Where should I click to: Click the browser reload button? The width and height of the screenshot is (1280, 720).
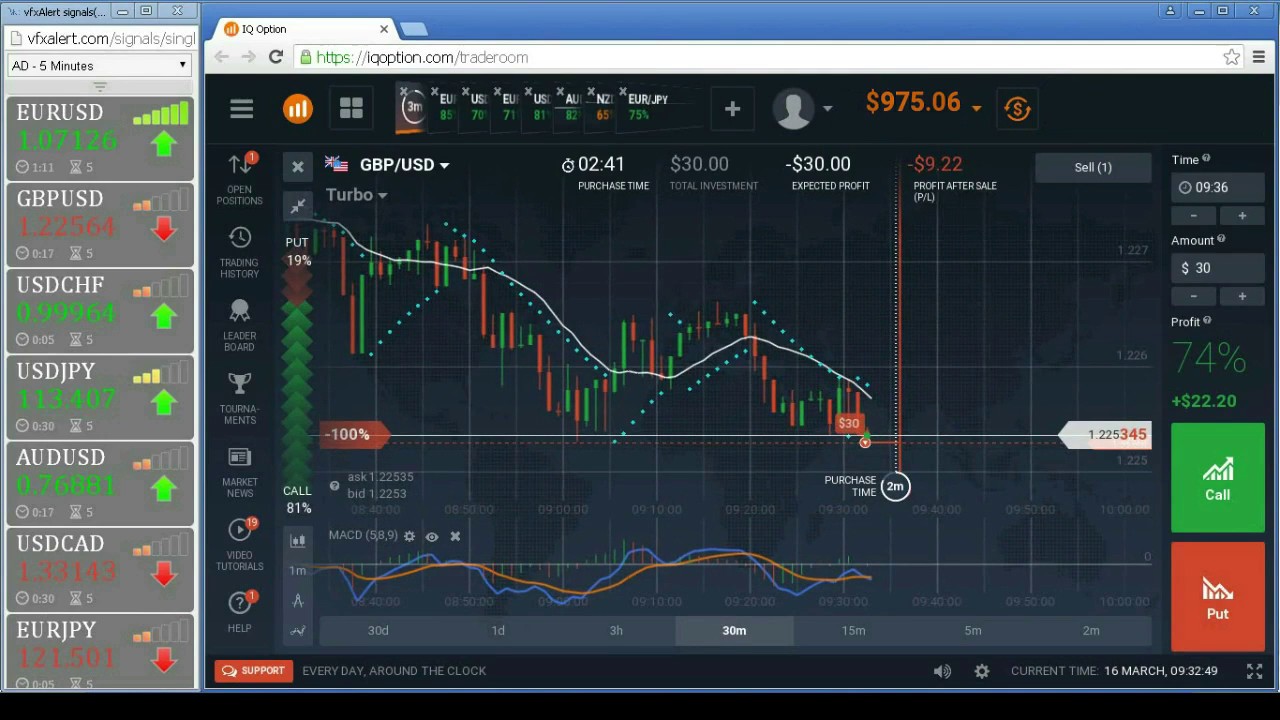276,57
